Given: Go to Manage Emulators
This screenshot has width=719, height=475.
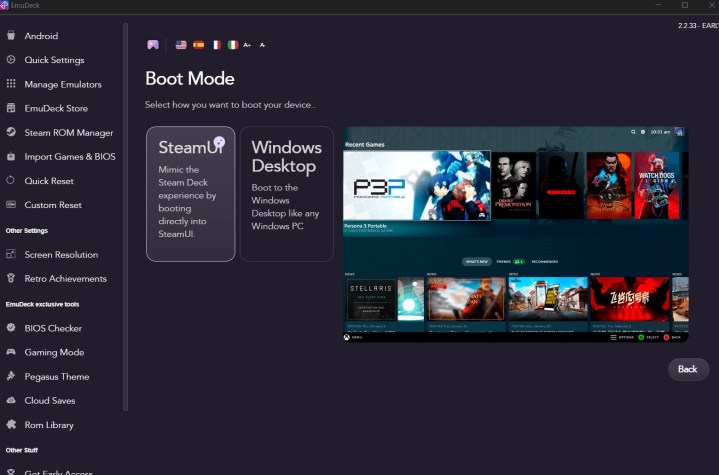Looking at the screenshot, I should (62, 84).
